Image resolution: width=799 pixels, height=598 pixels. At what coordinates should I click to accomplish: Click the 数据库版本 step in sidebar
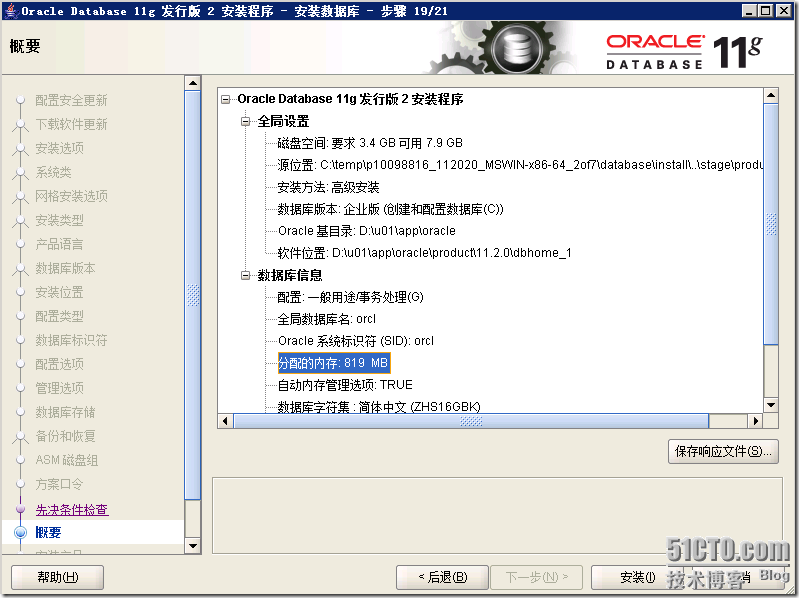(x=65, y=268)
